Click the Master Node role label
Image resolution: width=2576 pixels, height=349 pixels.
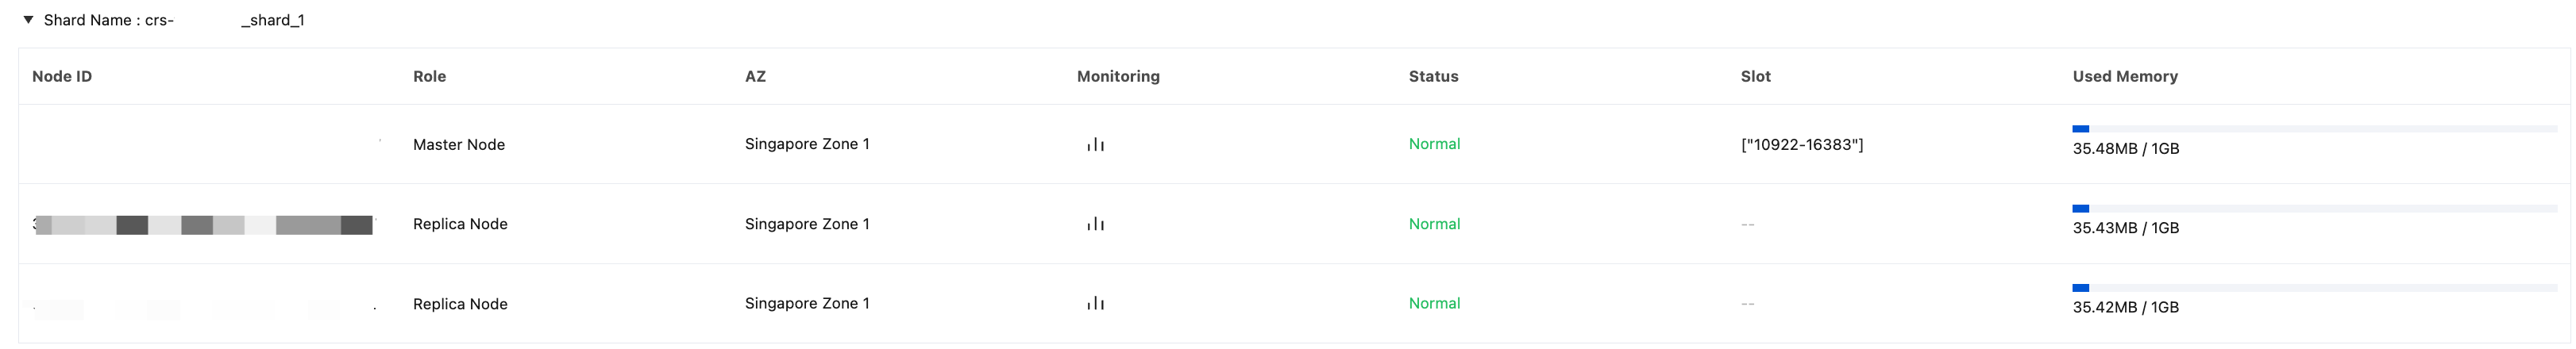(459, 144)
